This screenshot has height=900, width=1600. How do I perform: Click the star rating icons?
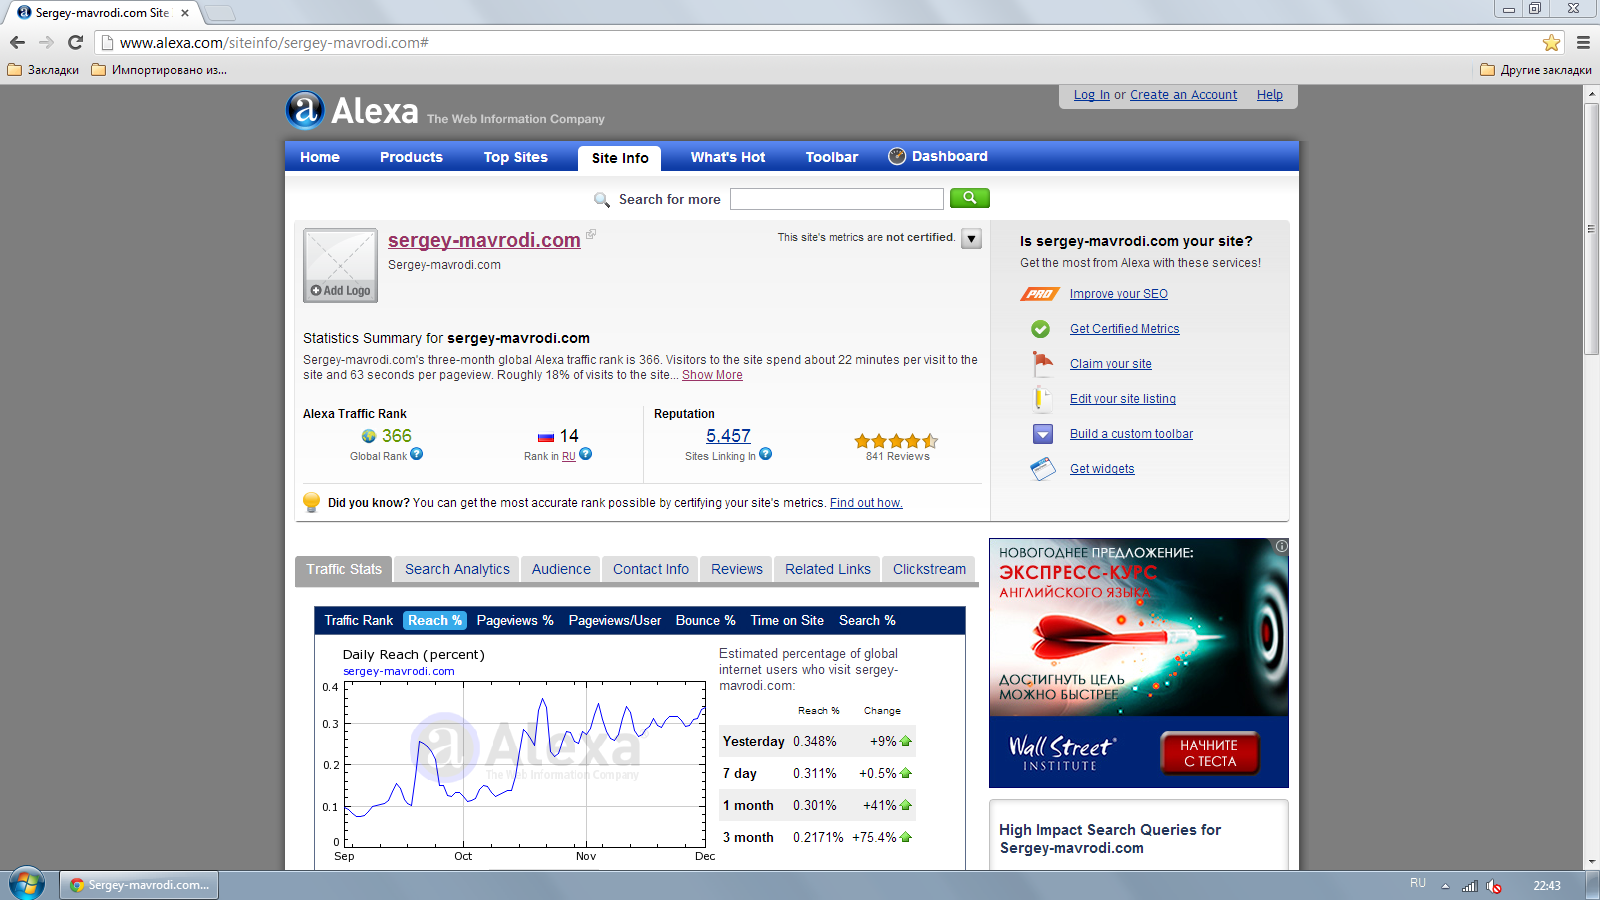click(x=896, y=441)
